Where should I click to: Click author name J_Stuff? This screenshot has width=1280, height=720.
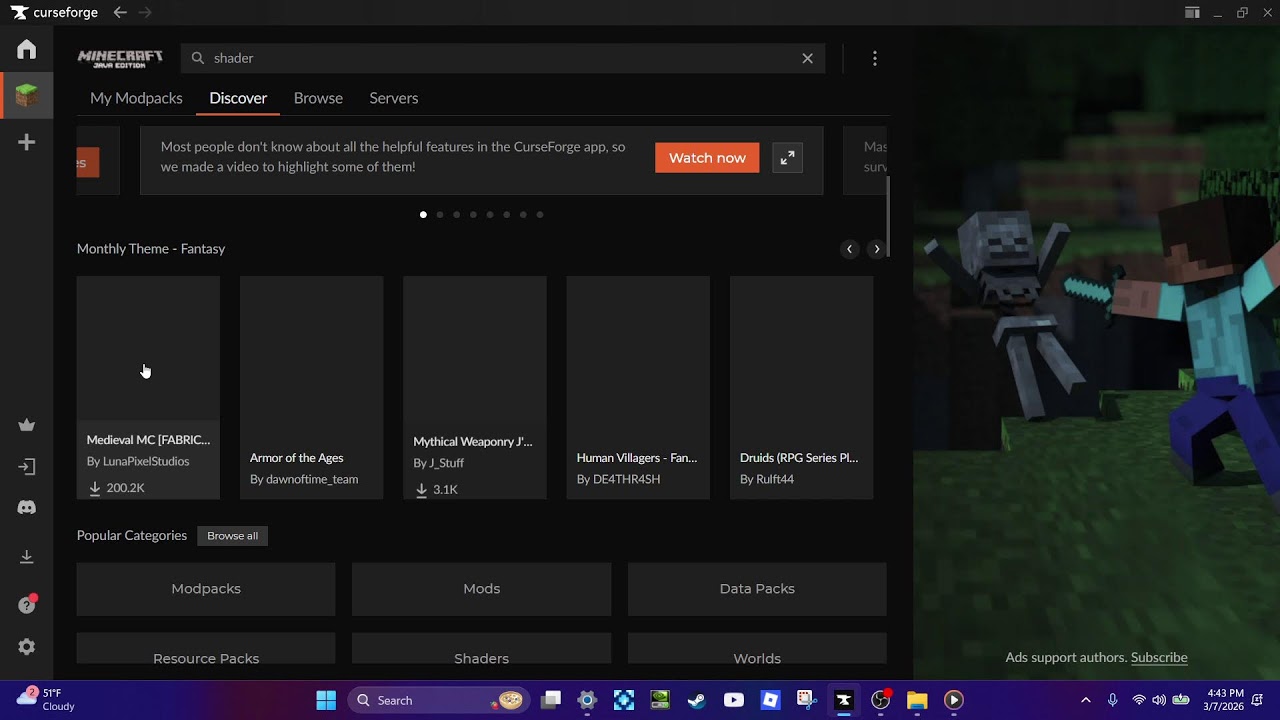pyautogui.click(x=447, y=464)
